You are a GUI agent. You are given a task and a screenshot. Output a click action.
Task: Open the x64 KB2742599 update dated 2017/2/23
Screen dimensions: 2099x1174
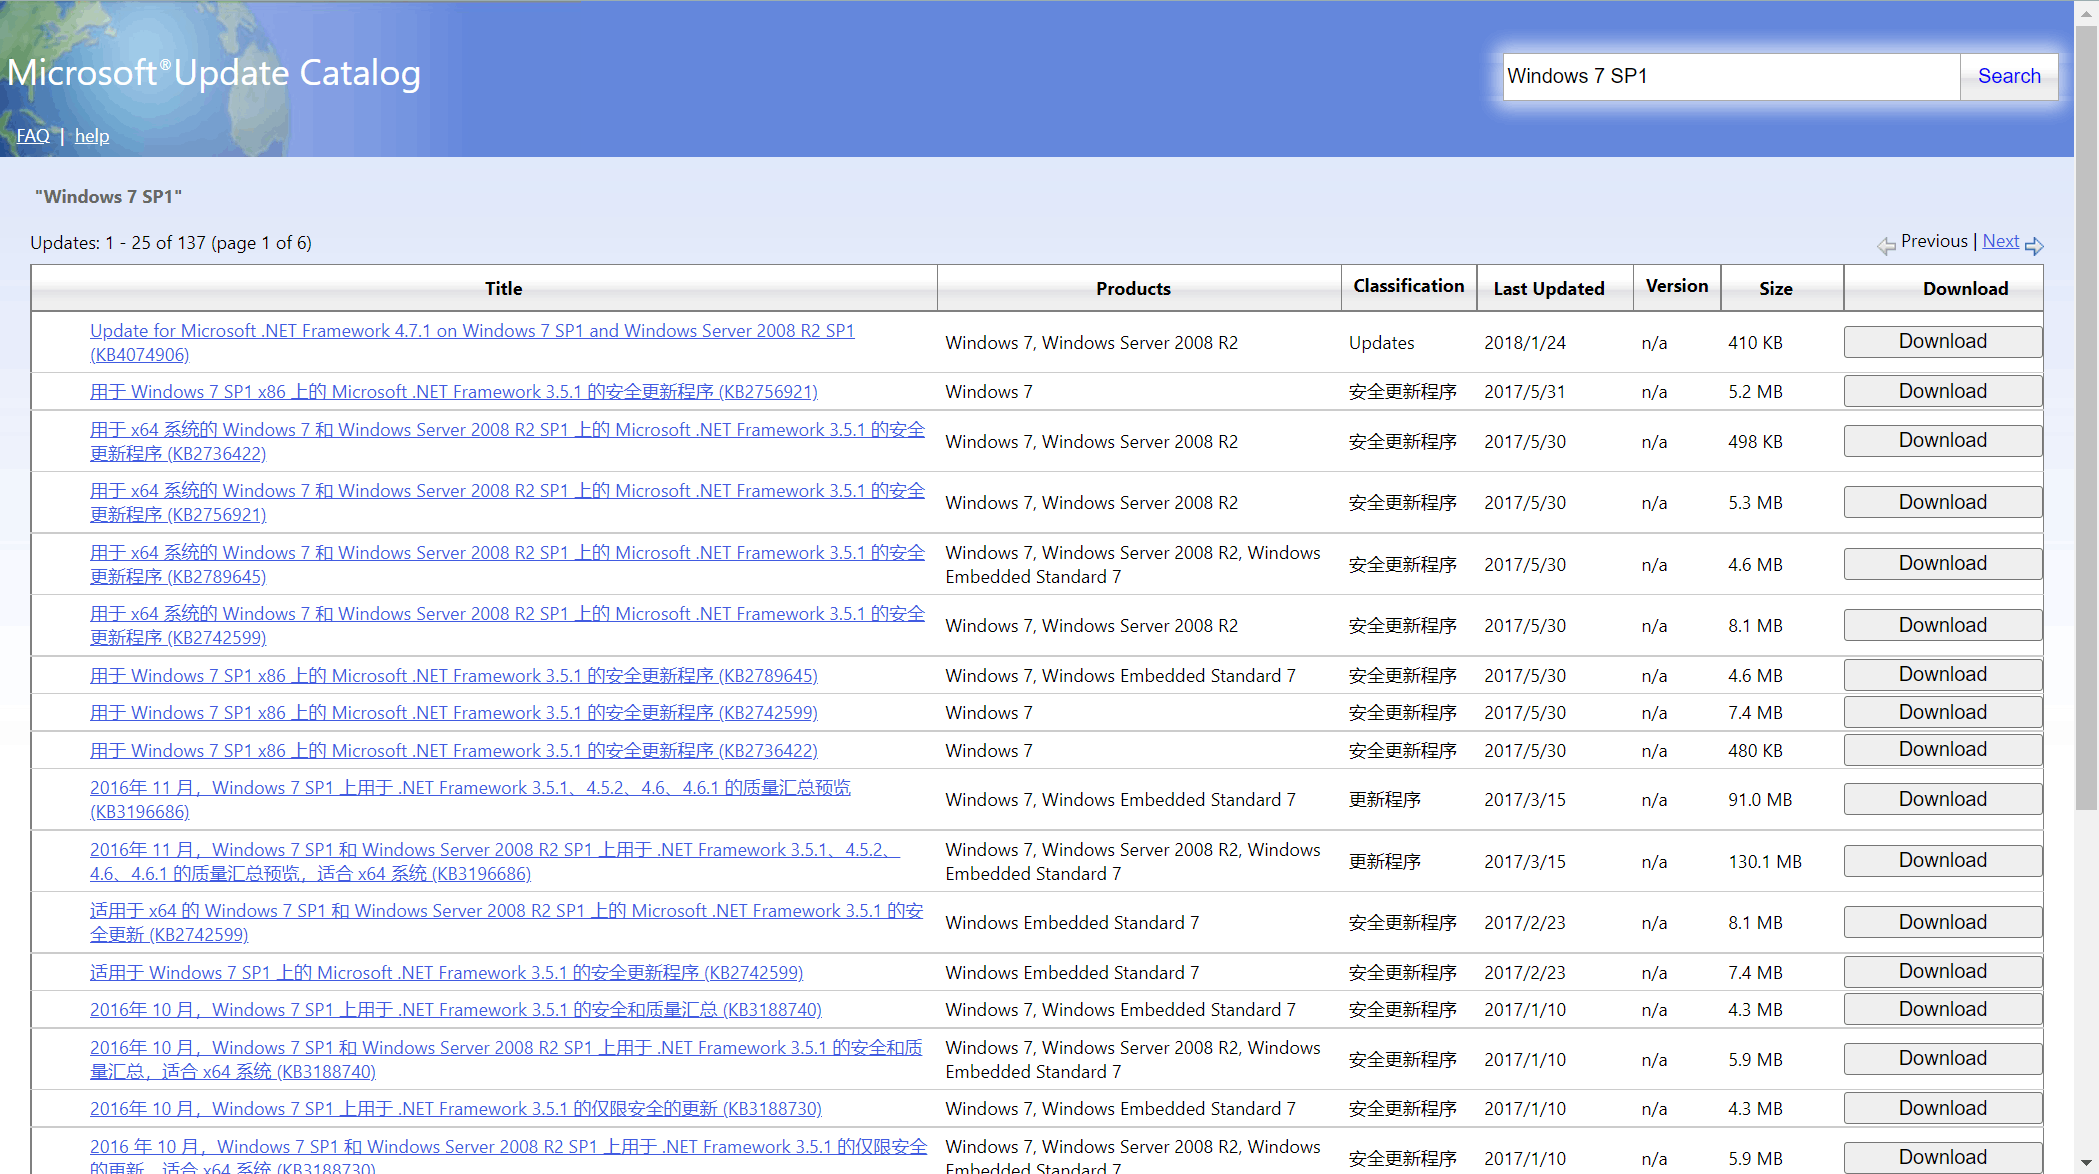(x=506, y=922)
